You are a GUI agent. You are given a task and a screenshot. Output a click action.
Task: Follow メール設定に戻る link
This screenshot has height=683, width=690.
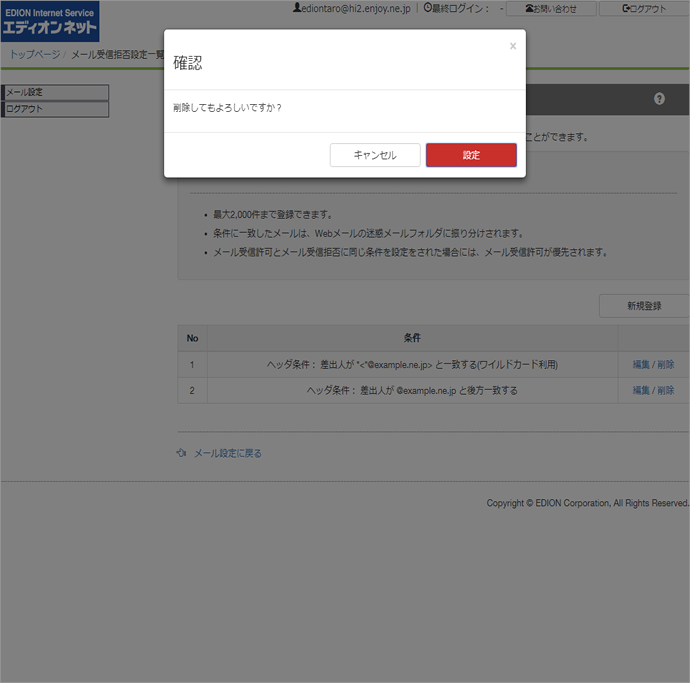click(x=228, y=453)
